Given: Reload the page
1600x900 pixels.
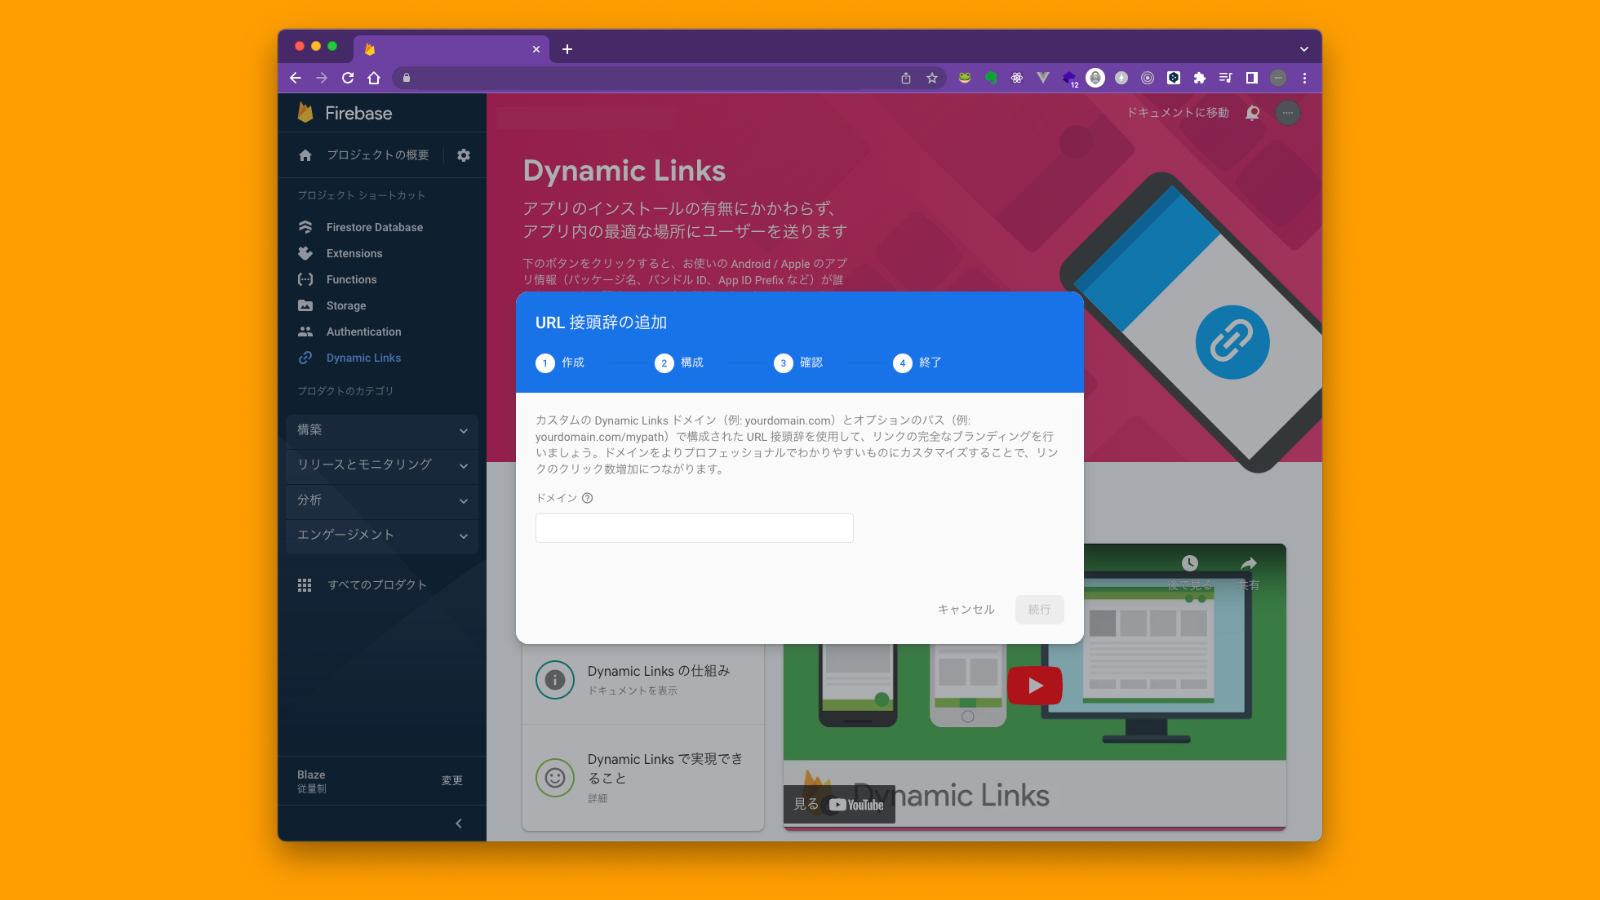Looking at the screenshot, I should click(347, 78).
